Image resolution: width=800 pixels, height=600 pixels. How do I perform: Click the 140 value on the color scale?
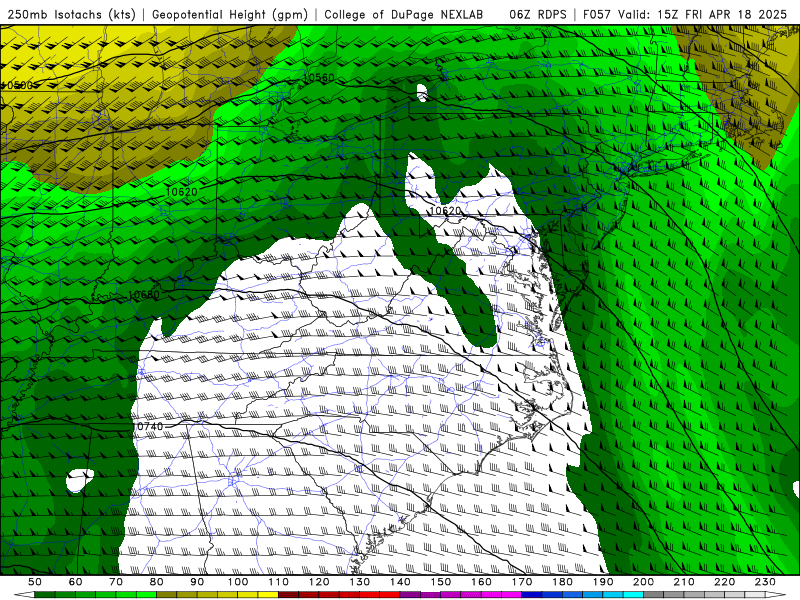401,582
